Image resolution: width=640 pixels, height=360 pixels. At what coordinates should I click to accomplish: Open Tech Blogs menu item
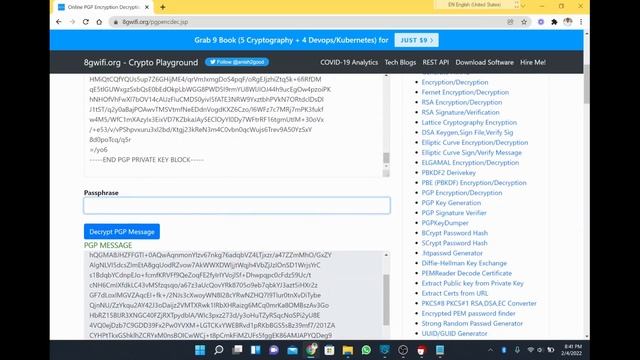click(400, 62)
